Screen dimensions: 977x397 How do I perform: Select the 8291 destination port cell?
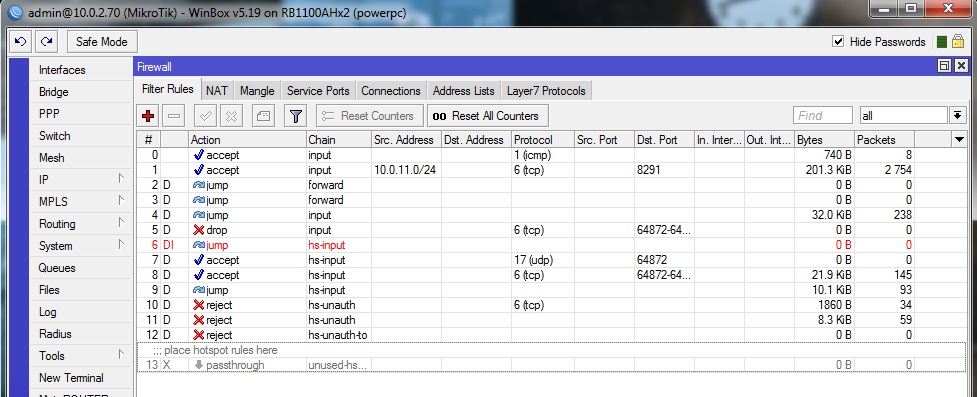point(664,170)
